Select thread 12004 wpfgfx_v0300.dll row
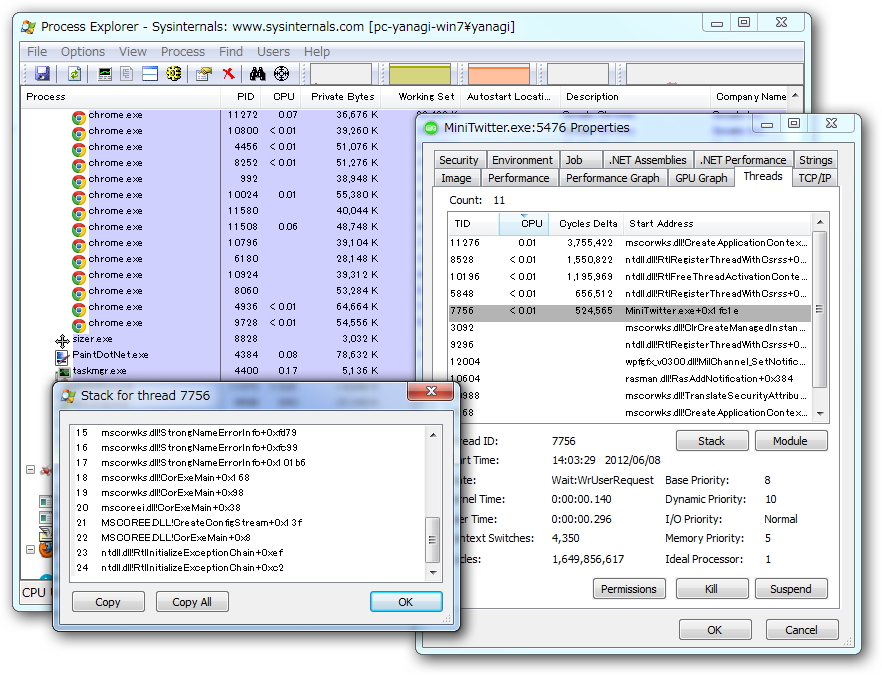Image resolution: width=882 pixels, height=675 pixels. click(629, 362)
